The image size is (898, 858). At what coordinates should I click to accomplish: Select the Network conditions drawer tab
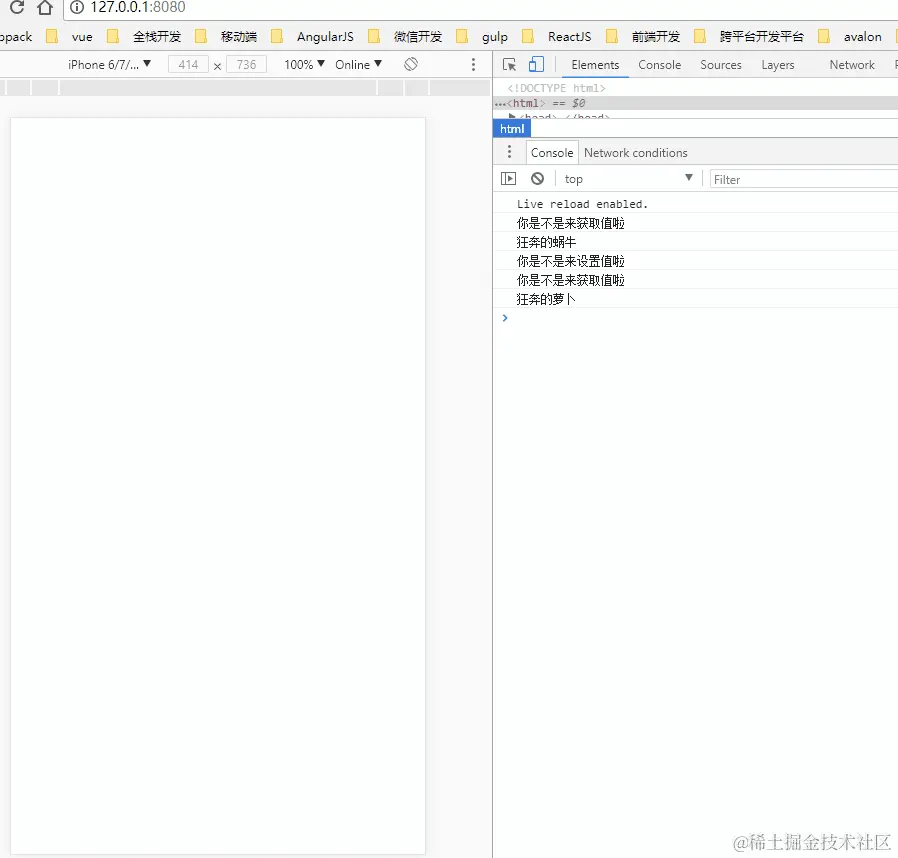pyautogui.click(x=636, y=153)
